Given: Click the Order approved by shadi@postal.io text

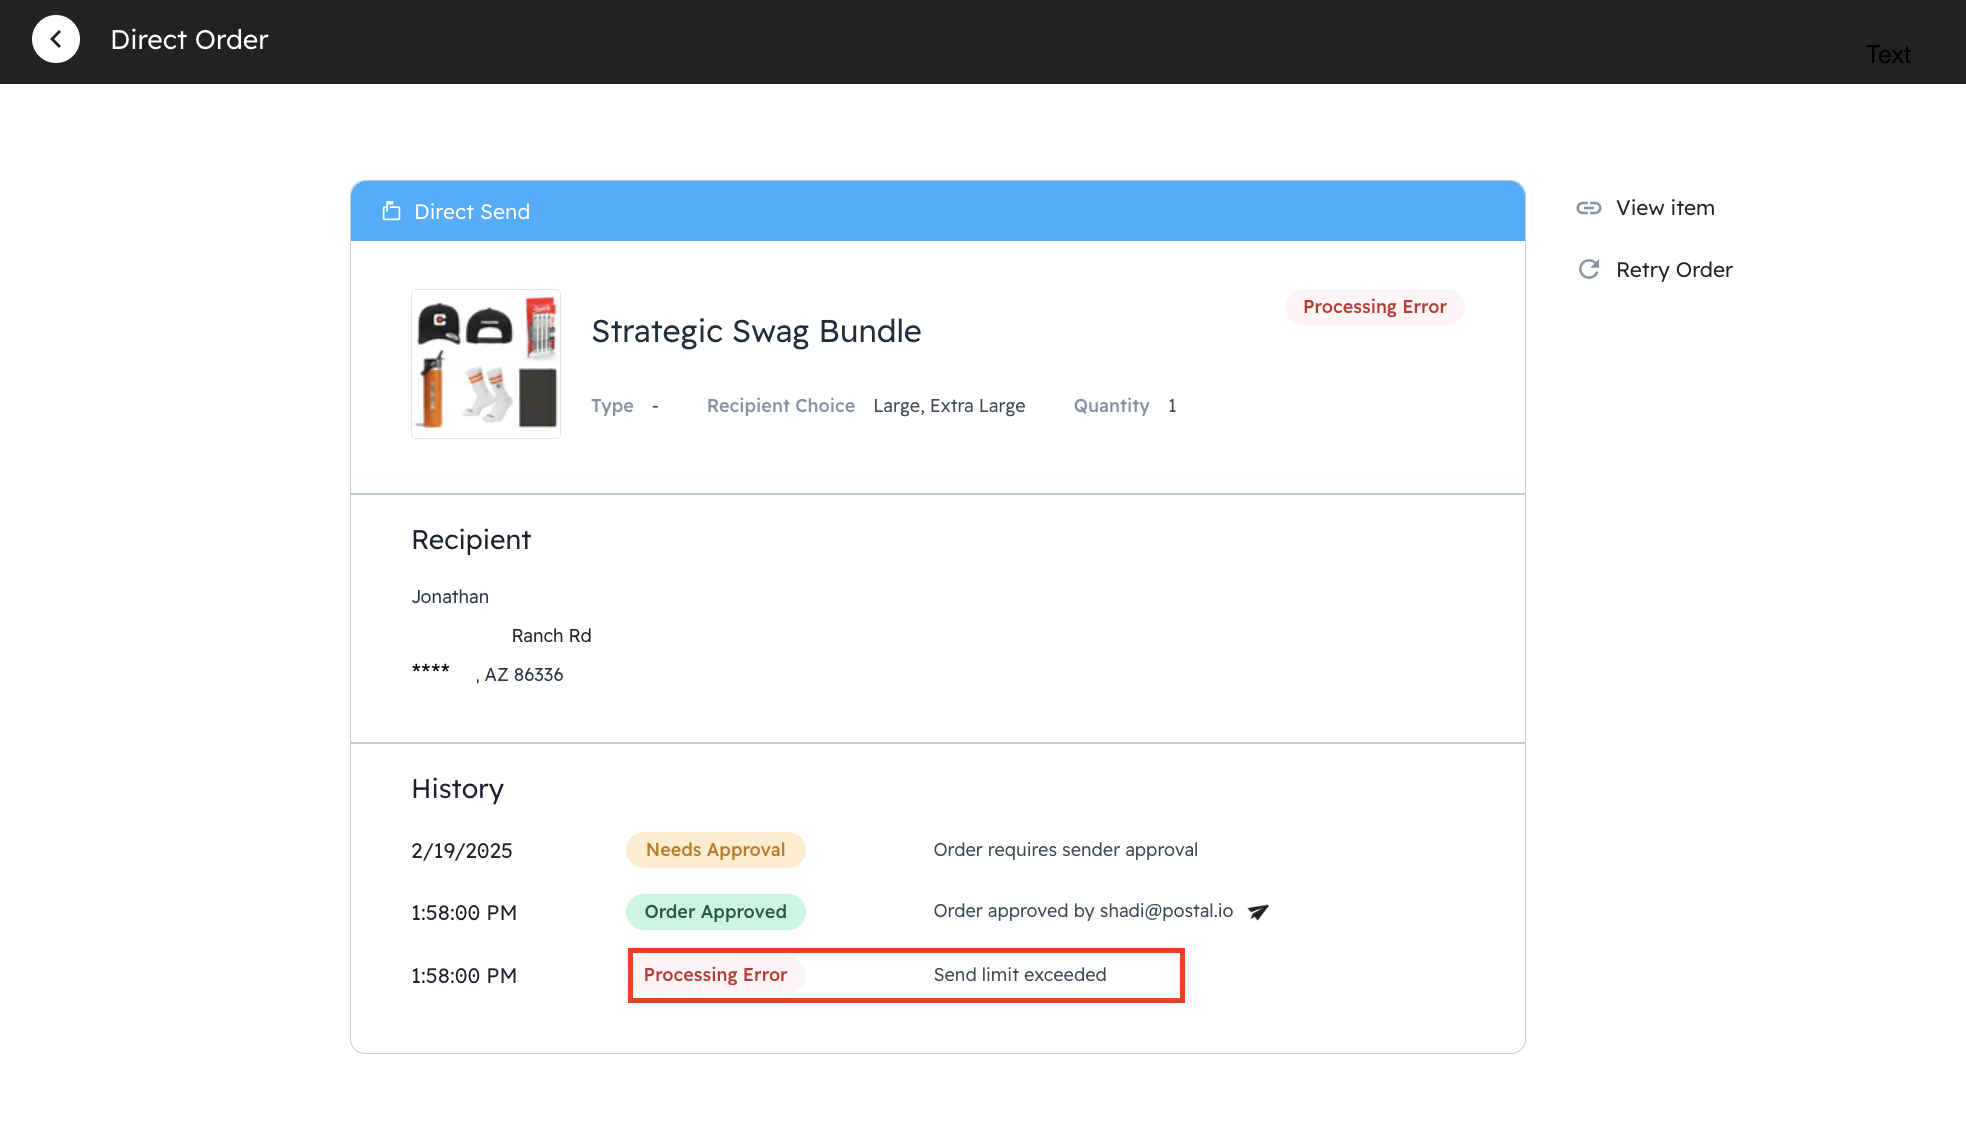Looking at the screenshot, I should point(1082,911).
